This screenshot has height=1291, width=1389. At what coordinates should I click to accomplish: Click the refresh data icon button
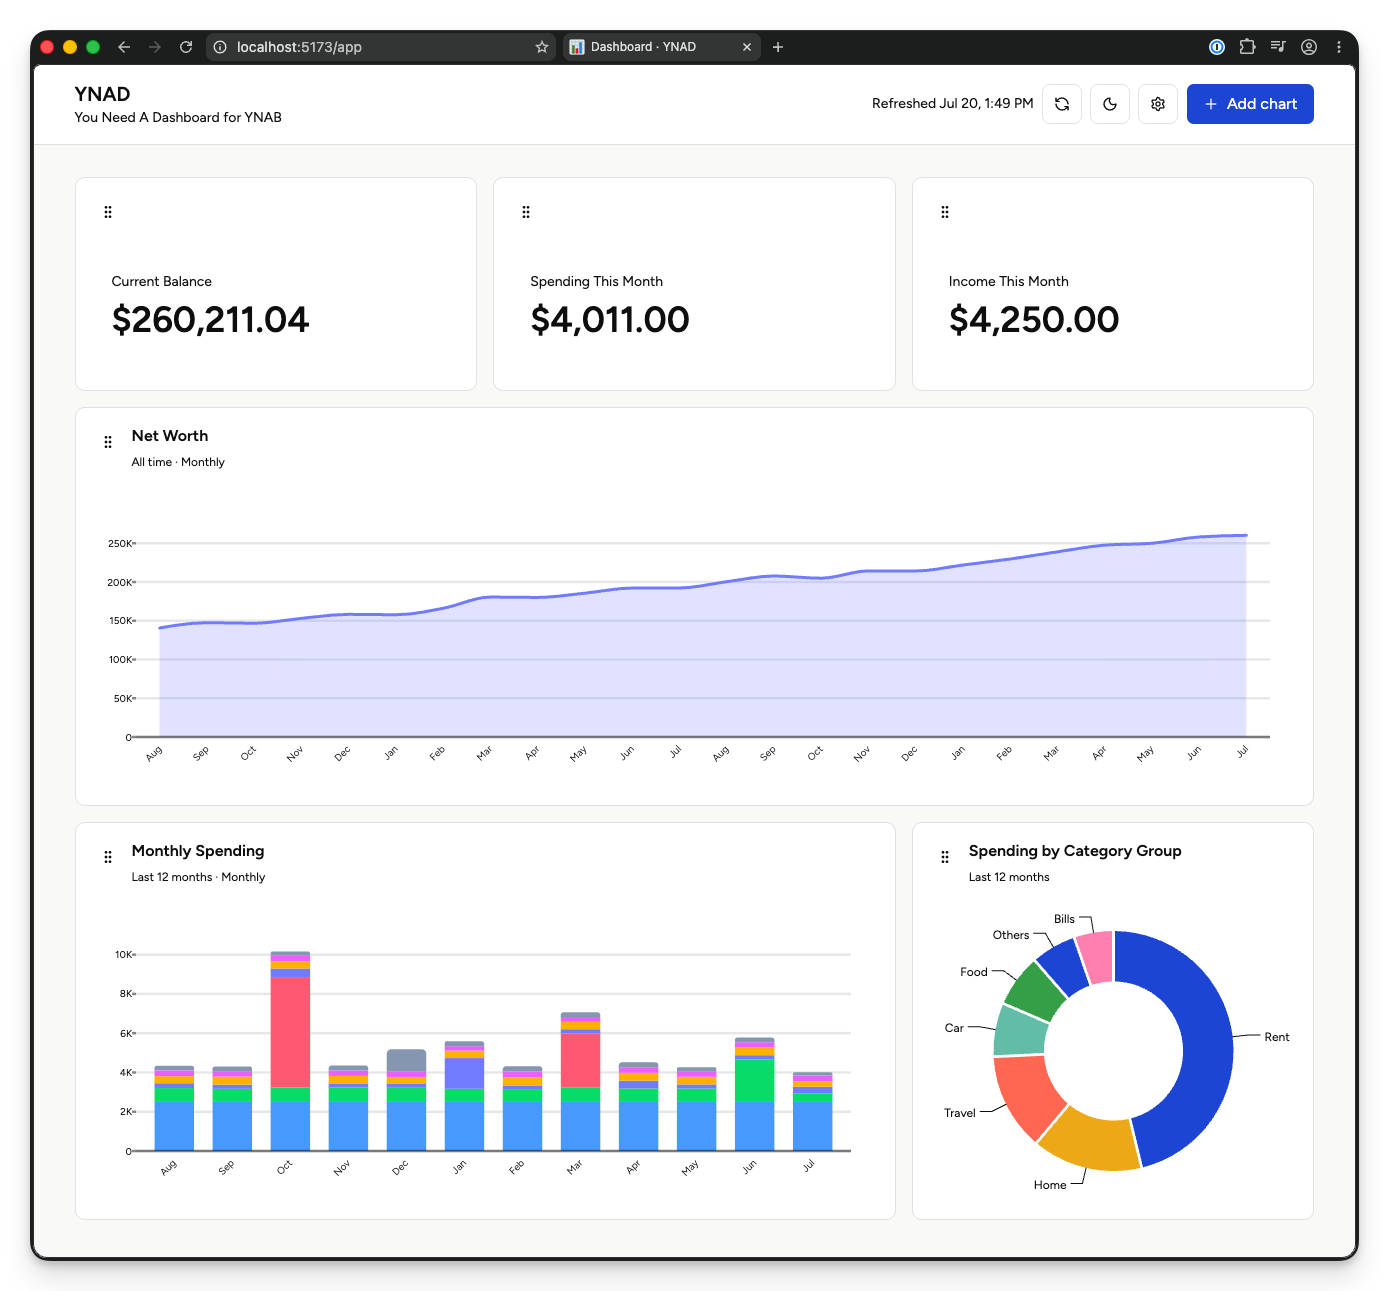pos(1062,104)
